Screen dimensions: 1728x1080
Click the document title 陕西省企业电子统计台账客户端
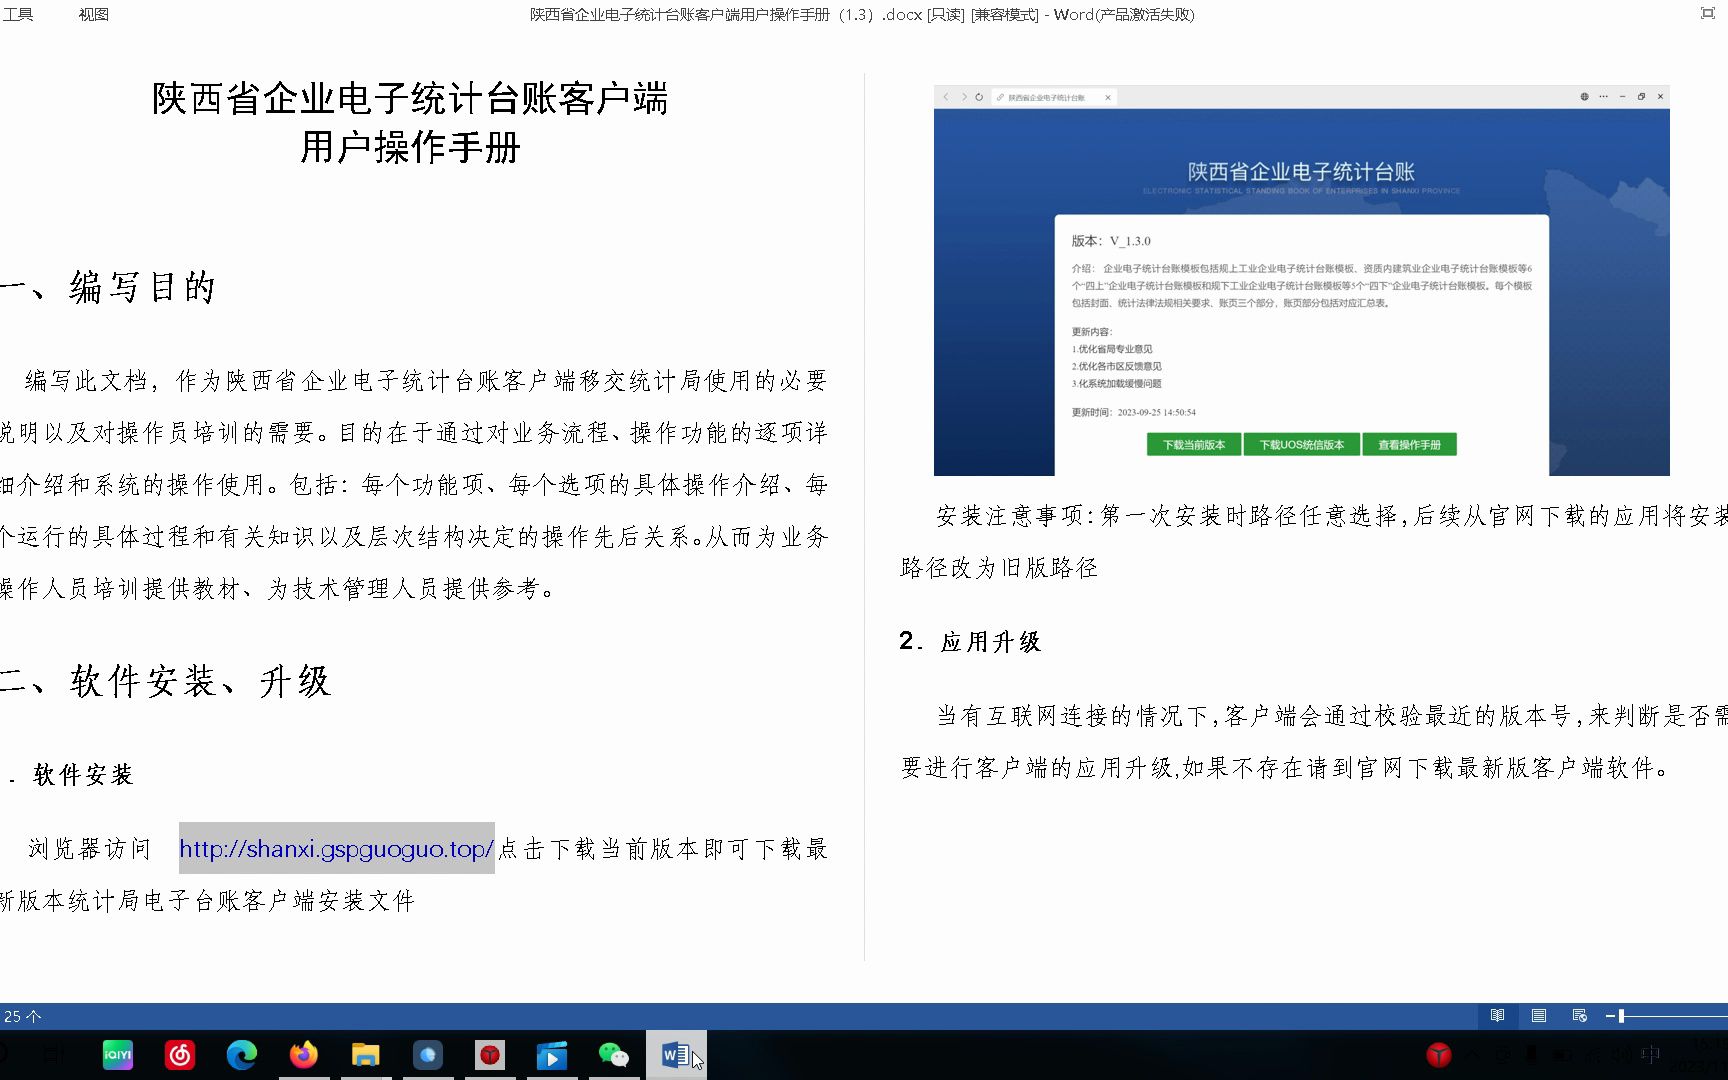pos(410,99)
